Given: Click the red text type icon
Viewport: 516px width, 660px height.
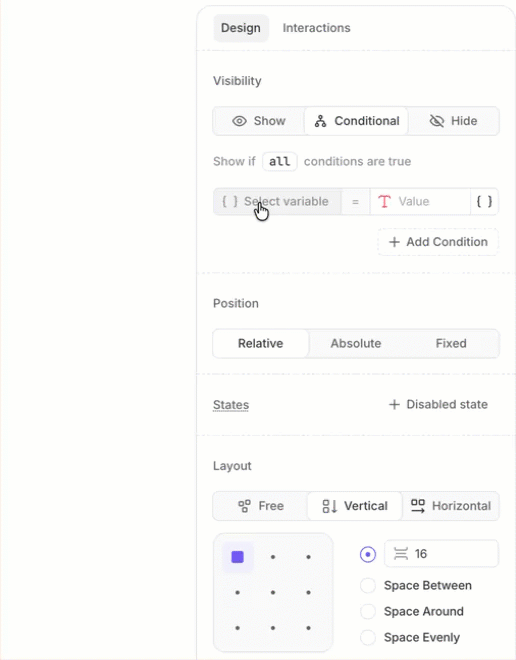Looking at the screenshot, I should pyautogui.click(x=384, y=201).
